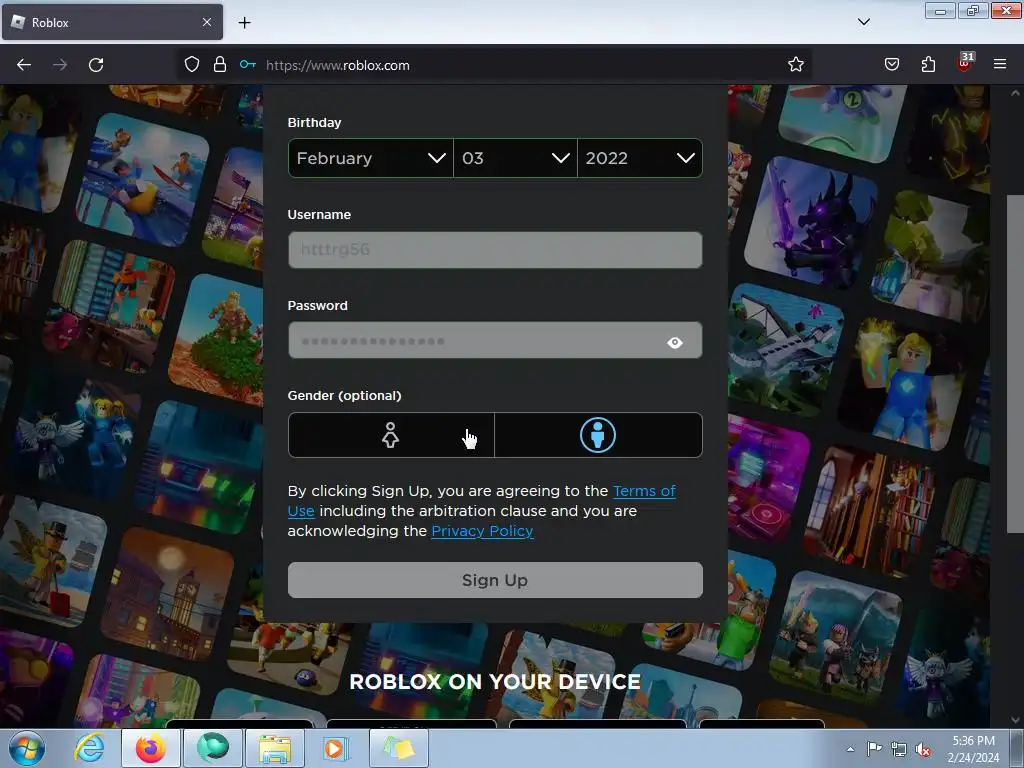1024x768 pixels.
Task: Click the ROBLOX ON YOUR DEVICE heading
Action: (x=495, y=682)
